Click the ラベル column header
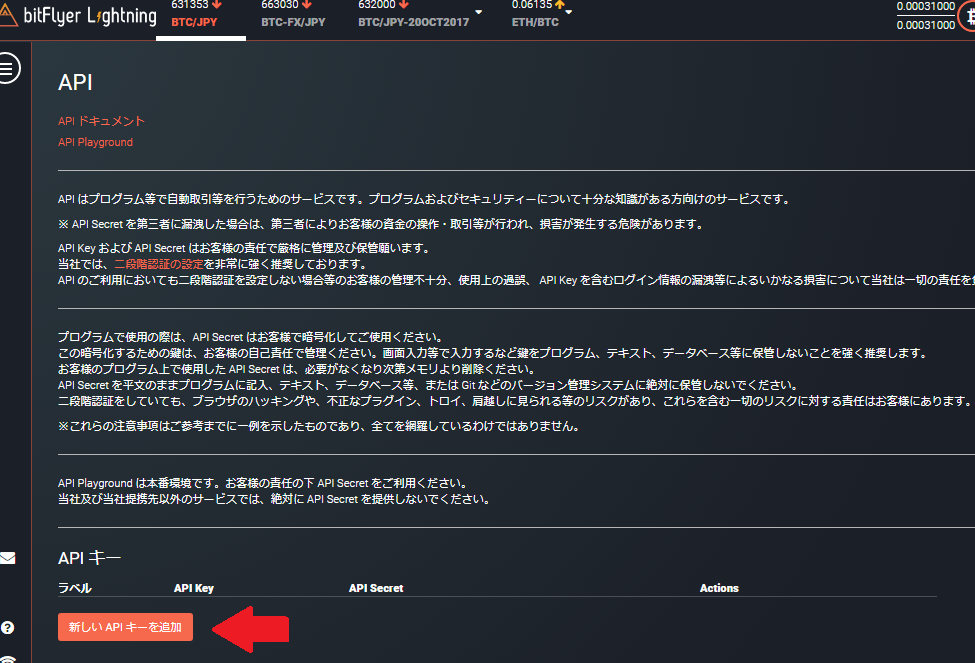 [x=75, y=588]
